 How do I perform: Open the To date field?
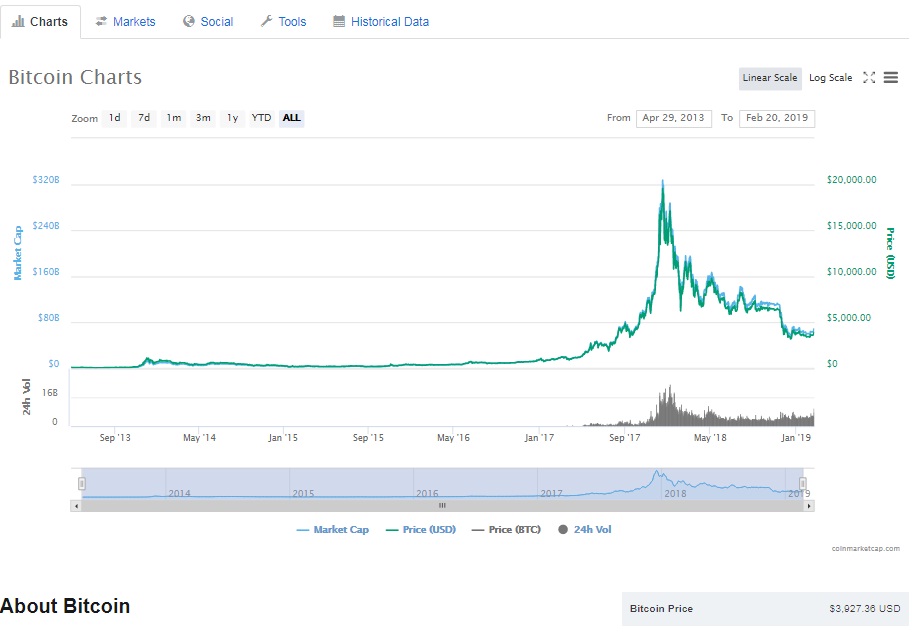click(777, 118)
